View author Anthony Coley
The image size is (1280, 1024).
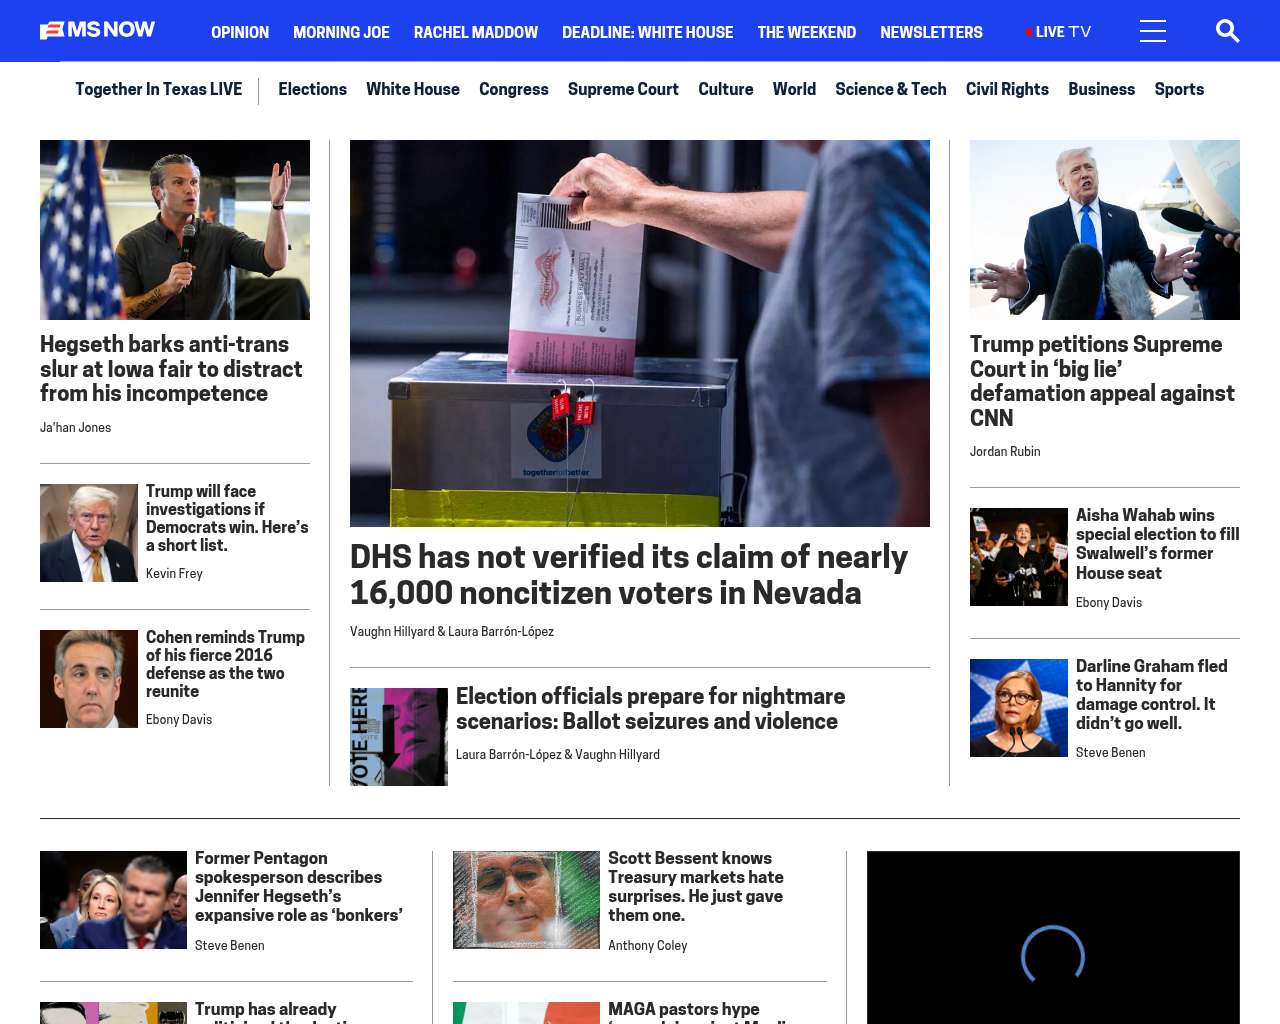pyautogui.click(x=648, y=945)
